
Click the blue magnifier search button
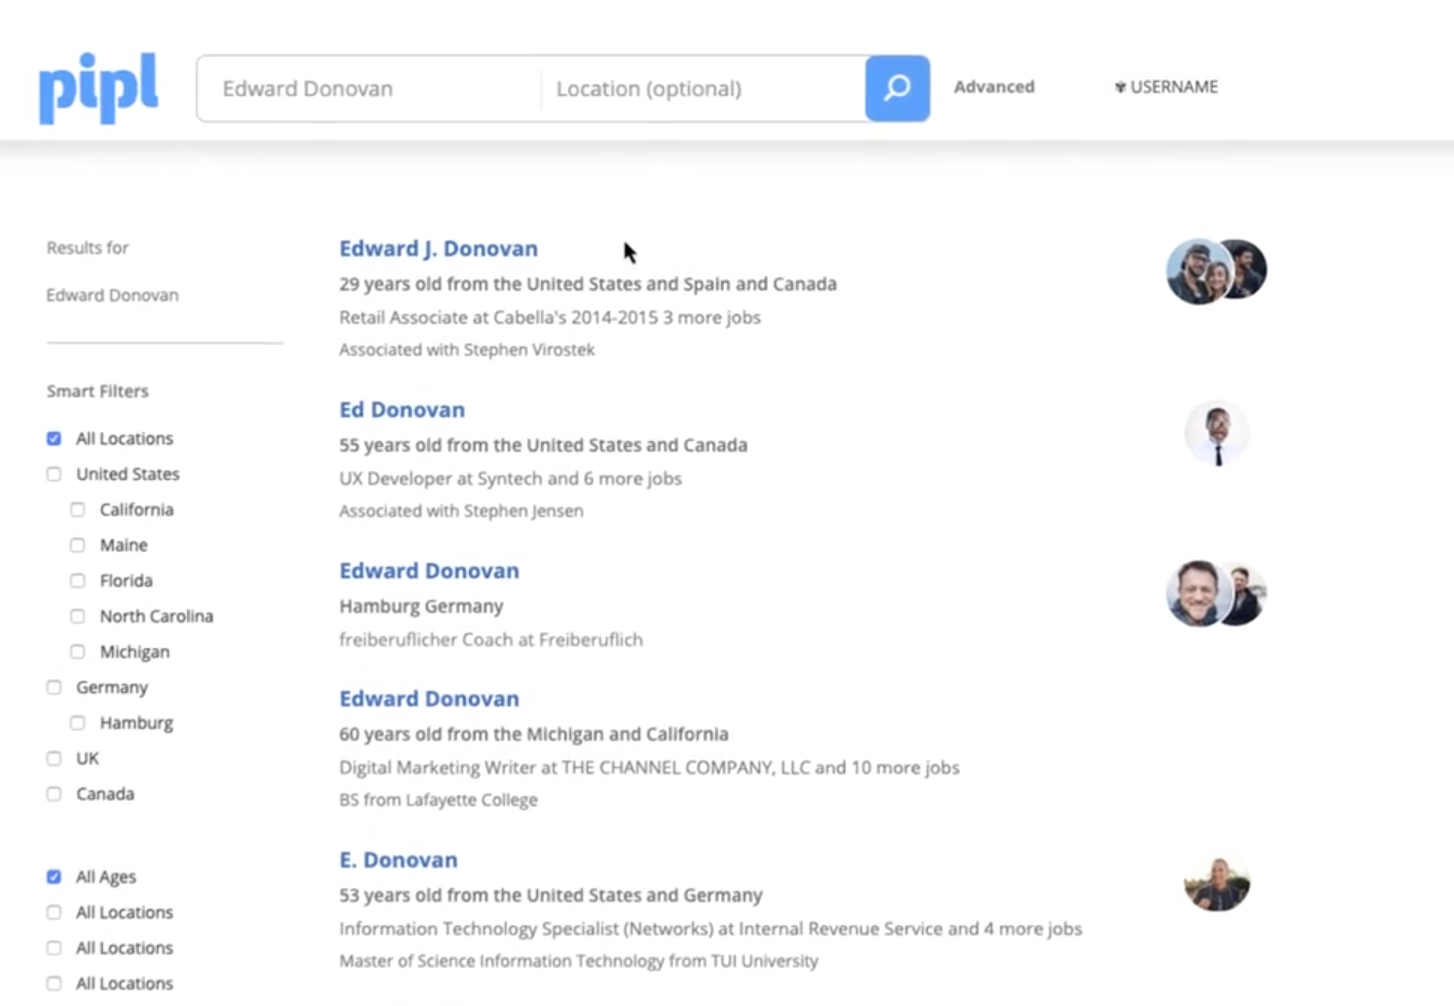coord(897,88)
